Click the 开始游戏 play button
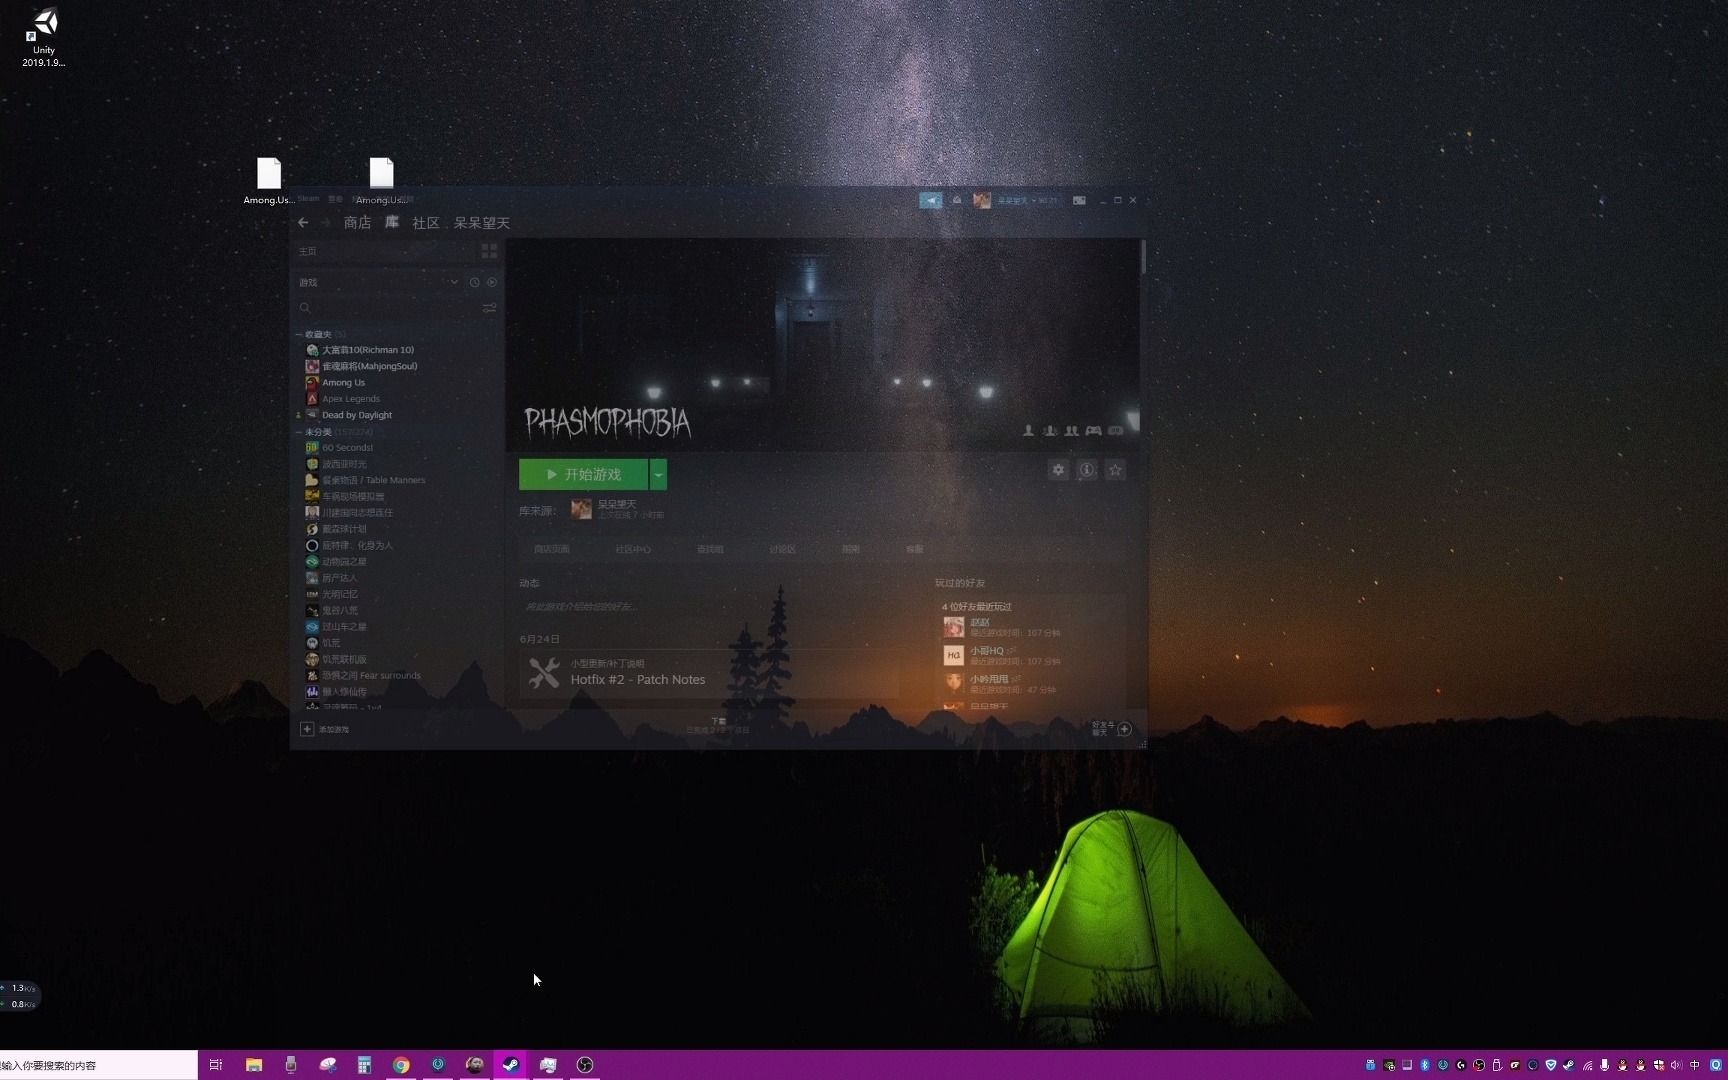 (x=583, y=474)
